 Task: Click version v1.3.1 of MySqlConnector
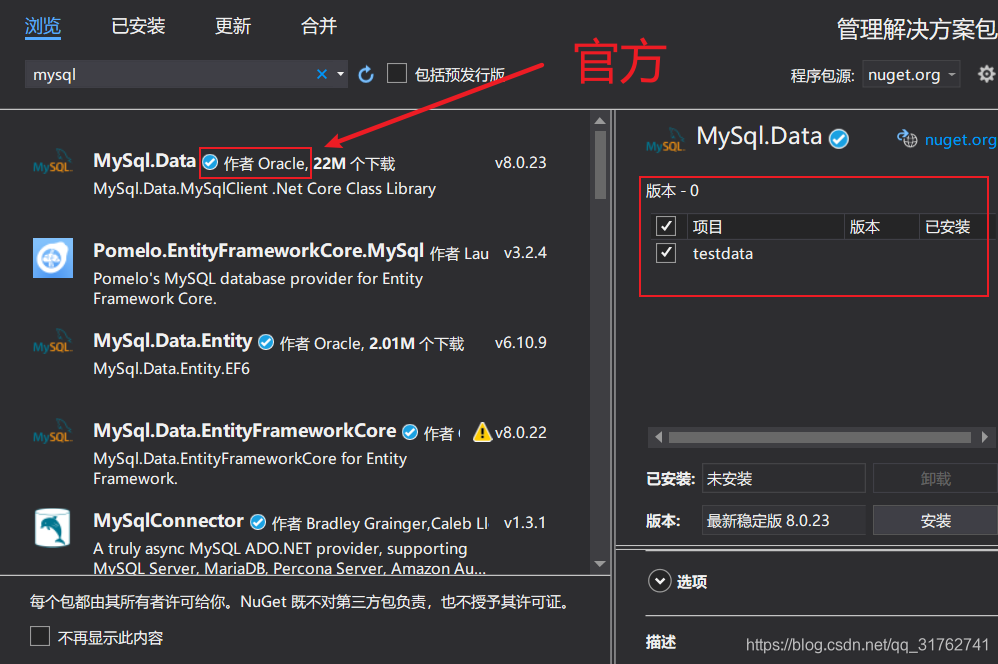[x=525, y=523]
